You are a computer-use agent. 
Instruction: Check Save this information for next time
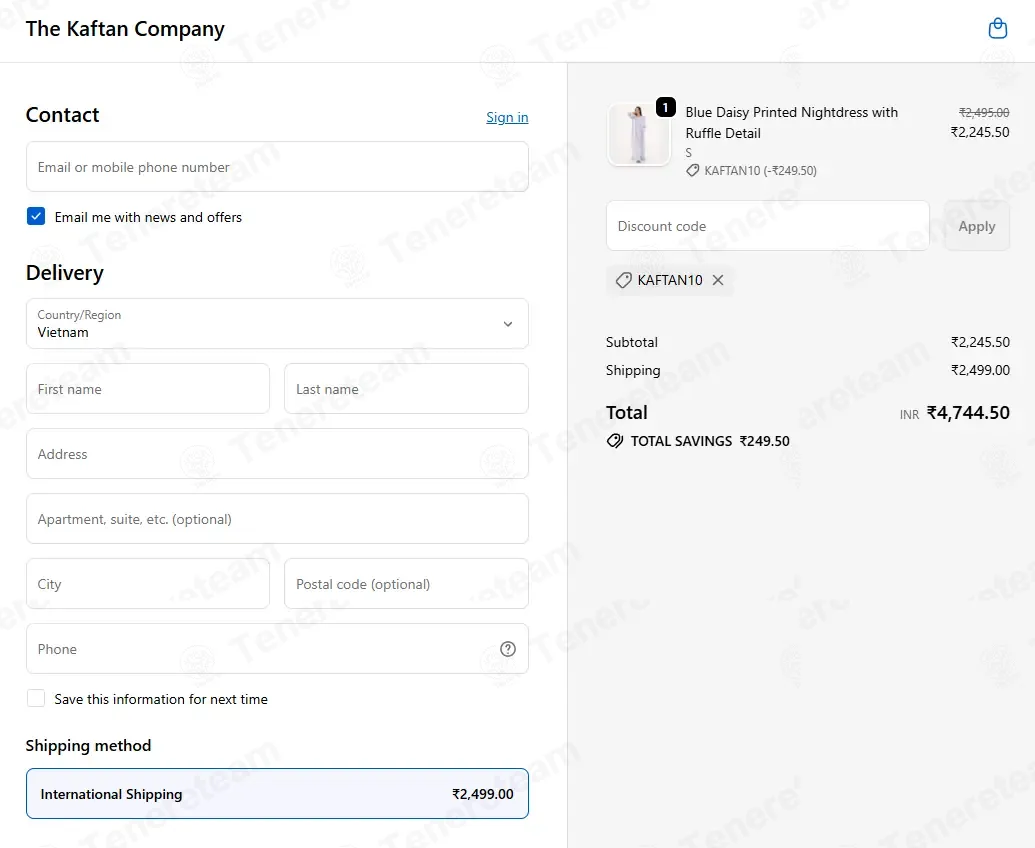pos(36,698)
